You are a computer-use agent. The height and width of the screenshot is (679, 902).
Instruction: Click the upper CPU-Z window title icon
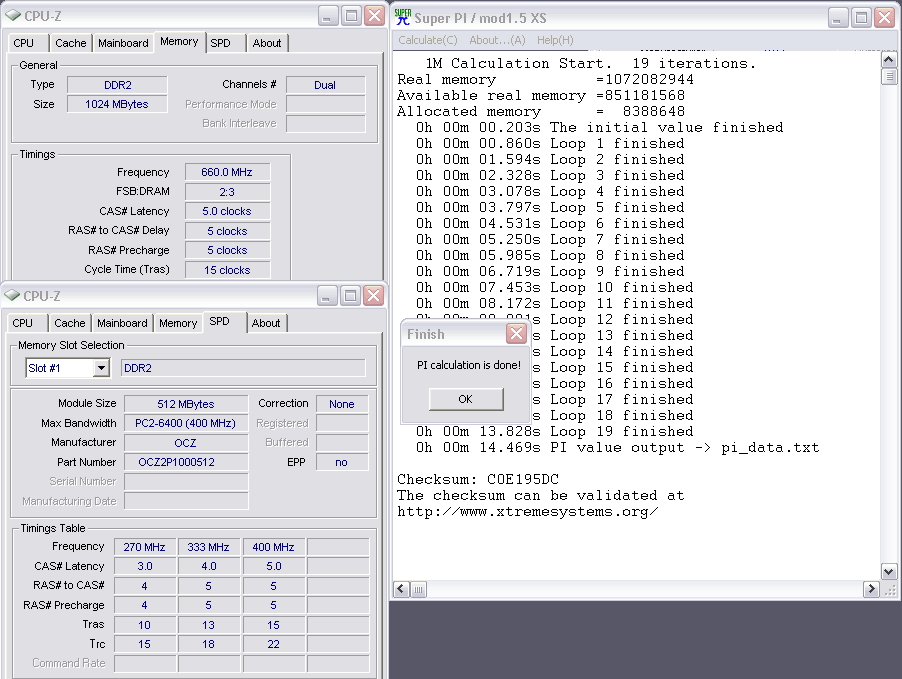click(12, 16)
